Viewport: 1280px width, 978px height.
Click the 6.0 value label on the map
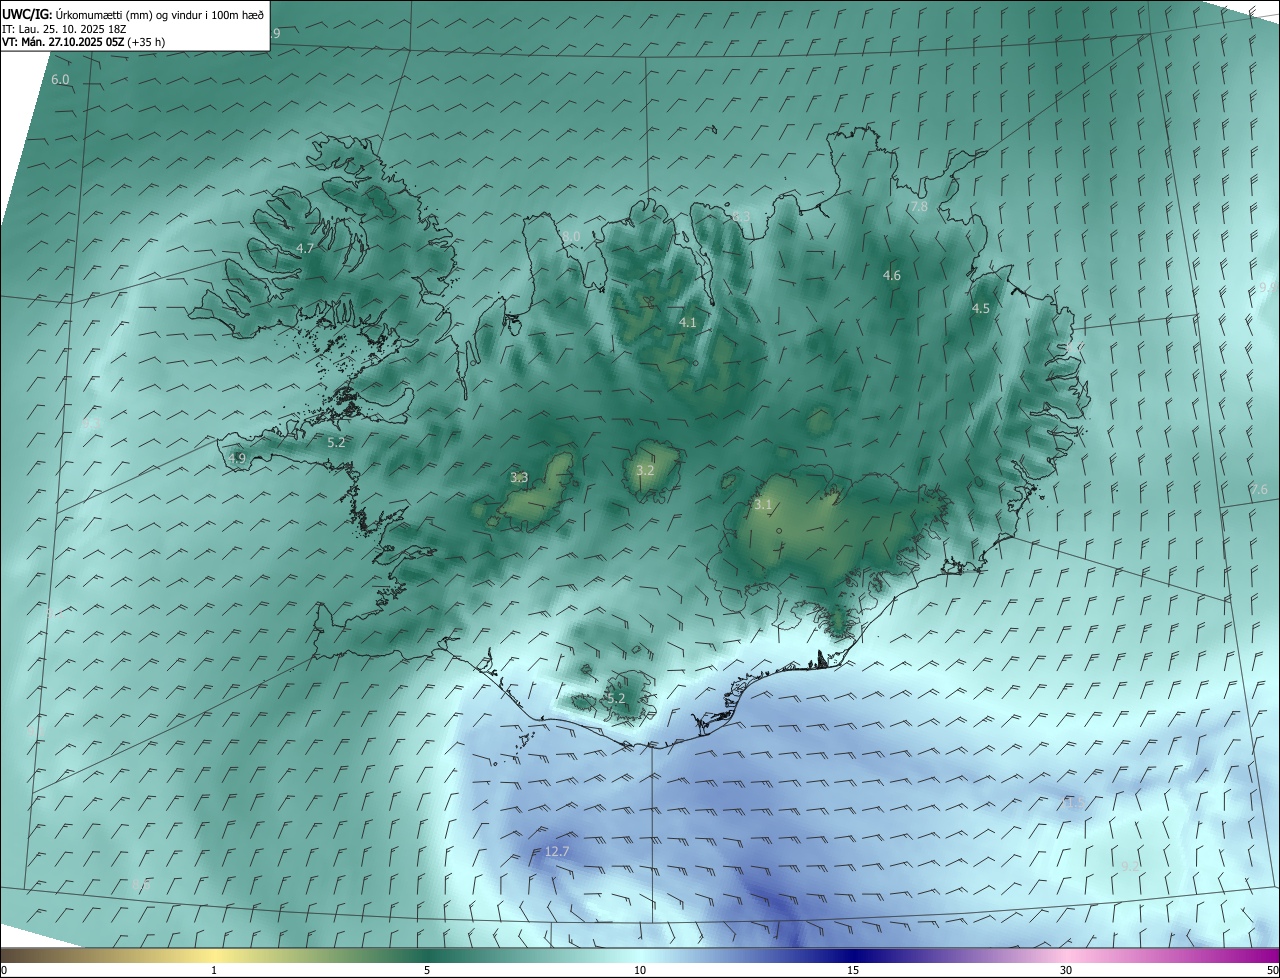click(60, 79)
